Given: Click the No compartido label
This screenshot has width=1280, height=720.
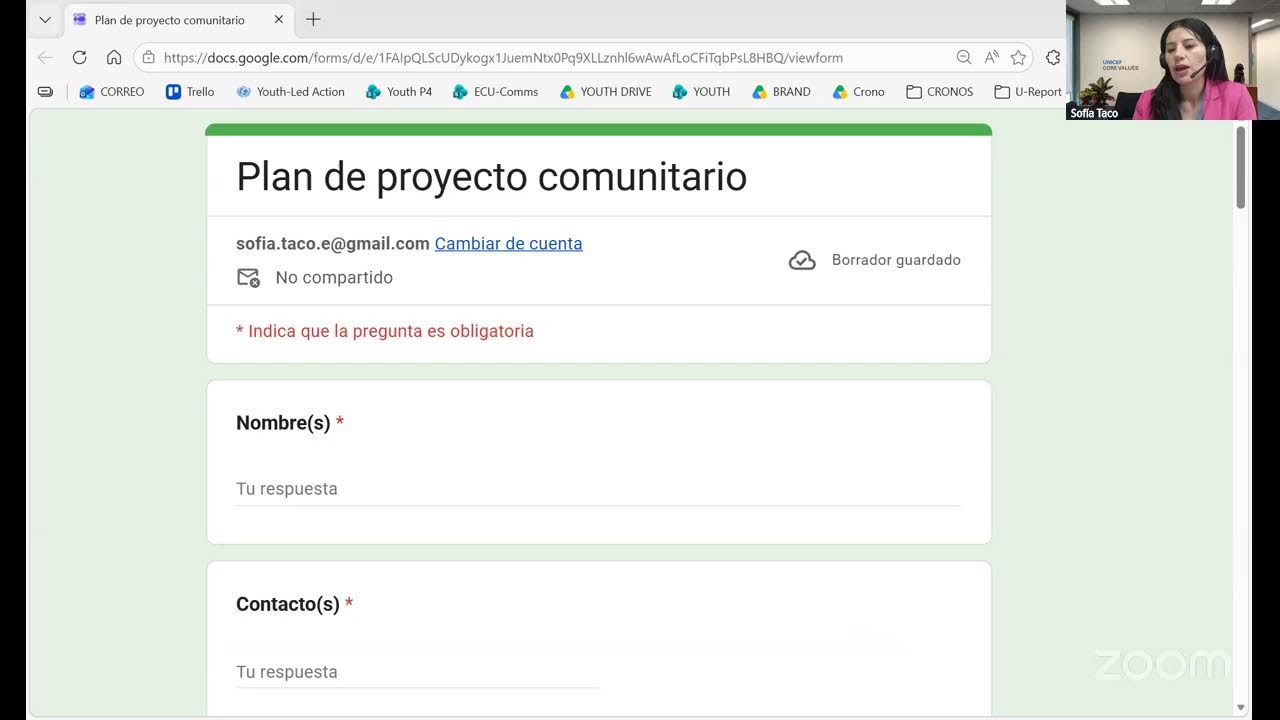Looking at the screenshot, I should (334, 278).
